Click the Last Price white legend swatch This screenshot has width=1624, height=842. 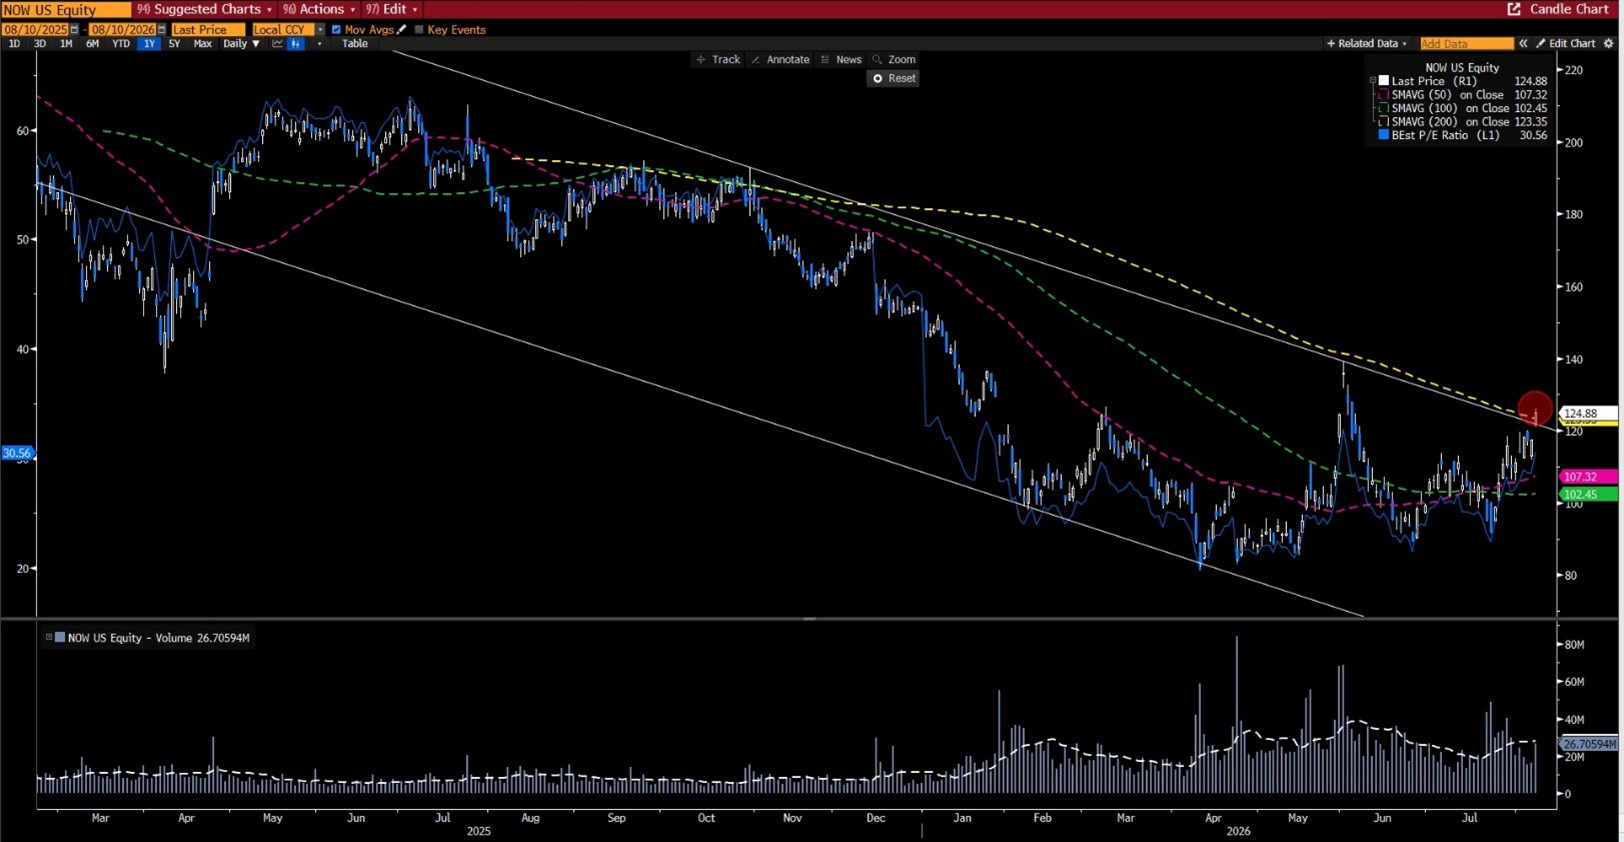[1384, 81]
